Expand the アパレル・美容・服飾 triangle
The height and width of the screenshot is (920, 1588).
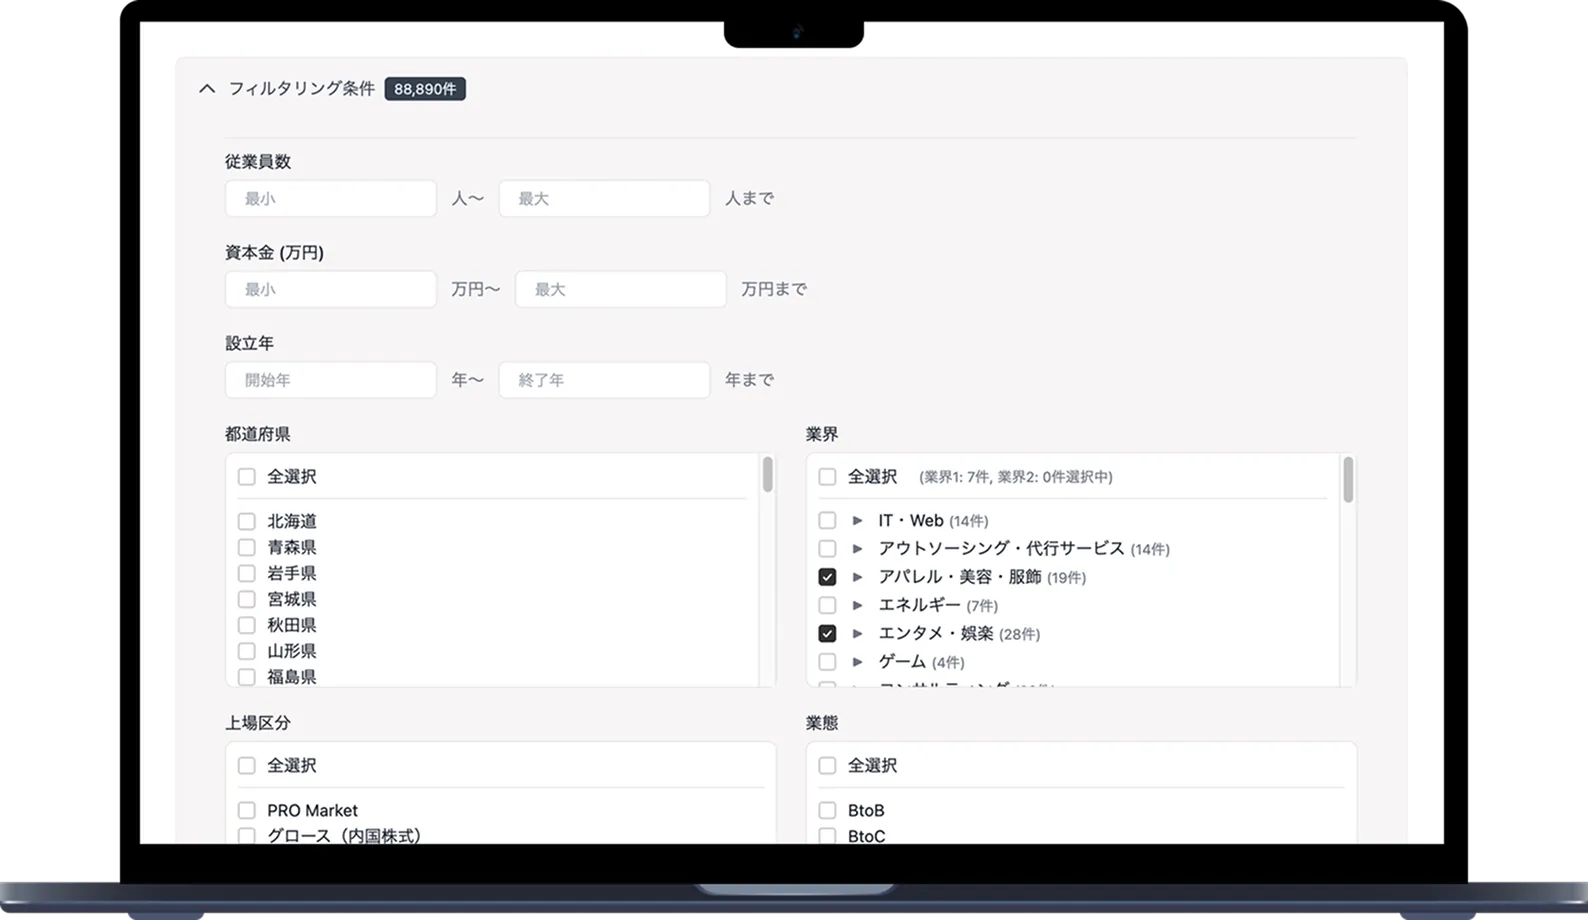pyautogui.click(x=857, y=577)
